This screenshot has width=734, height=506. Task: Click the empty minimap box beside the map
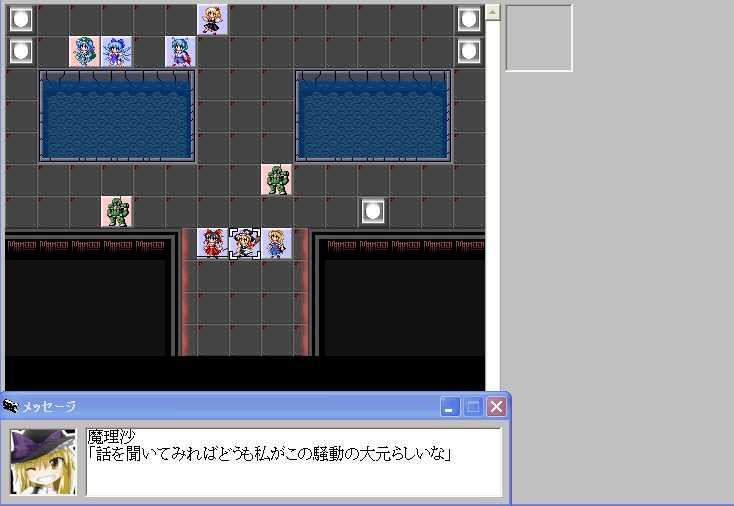pyautogui.click(x=539, y=38)
